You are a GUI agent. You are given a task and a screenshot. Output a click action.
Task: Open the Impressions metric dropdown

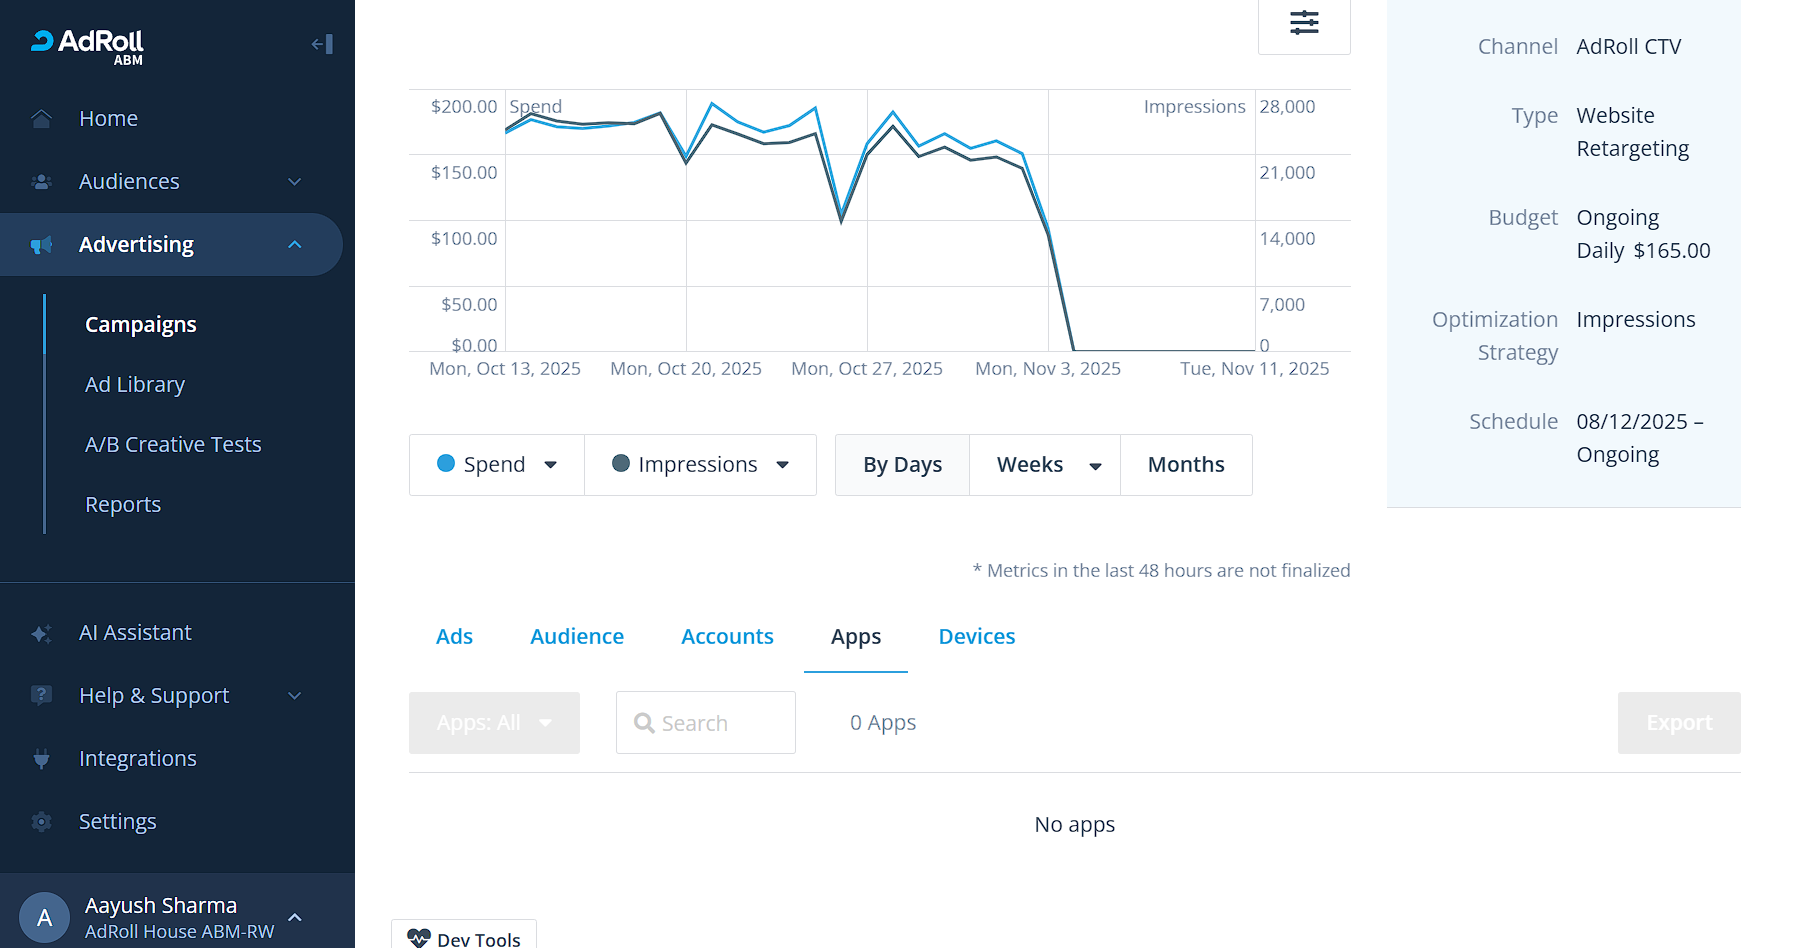[700, 465]
